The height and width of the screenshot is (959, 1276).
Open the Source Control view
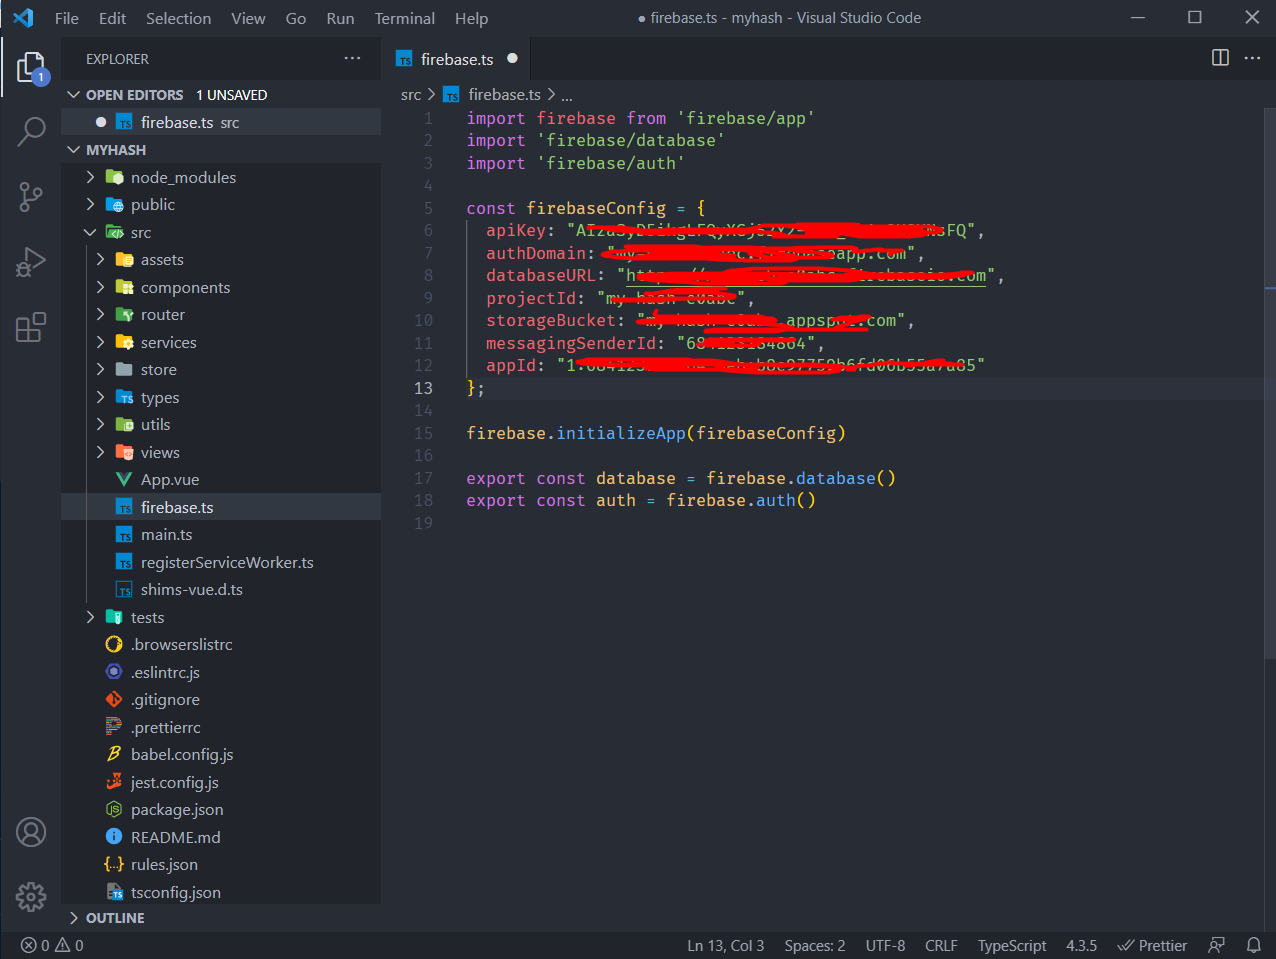click(x=31, y=197)
